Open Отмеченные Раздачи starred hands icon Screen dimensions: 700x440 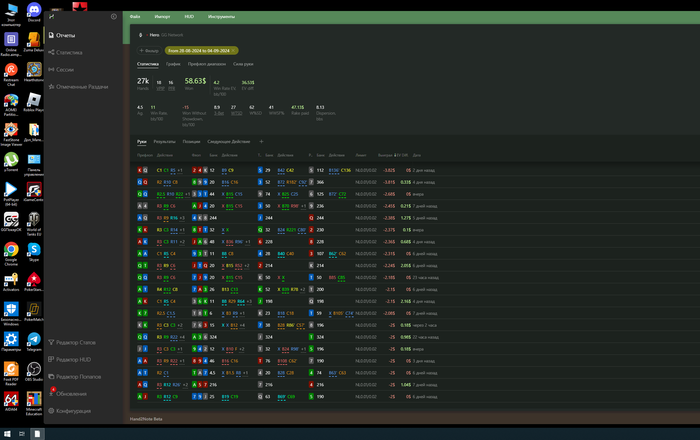click(50, 86)
